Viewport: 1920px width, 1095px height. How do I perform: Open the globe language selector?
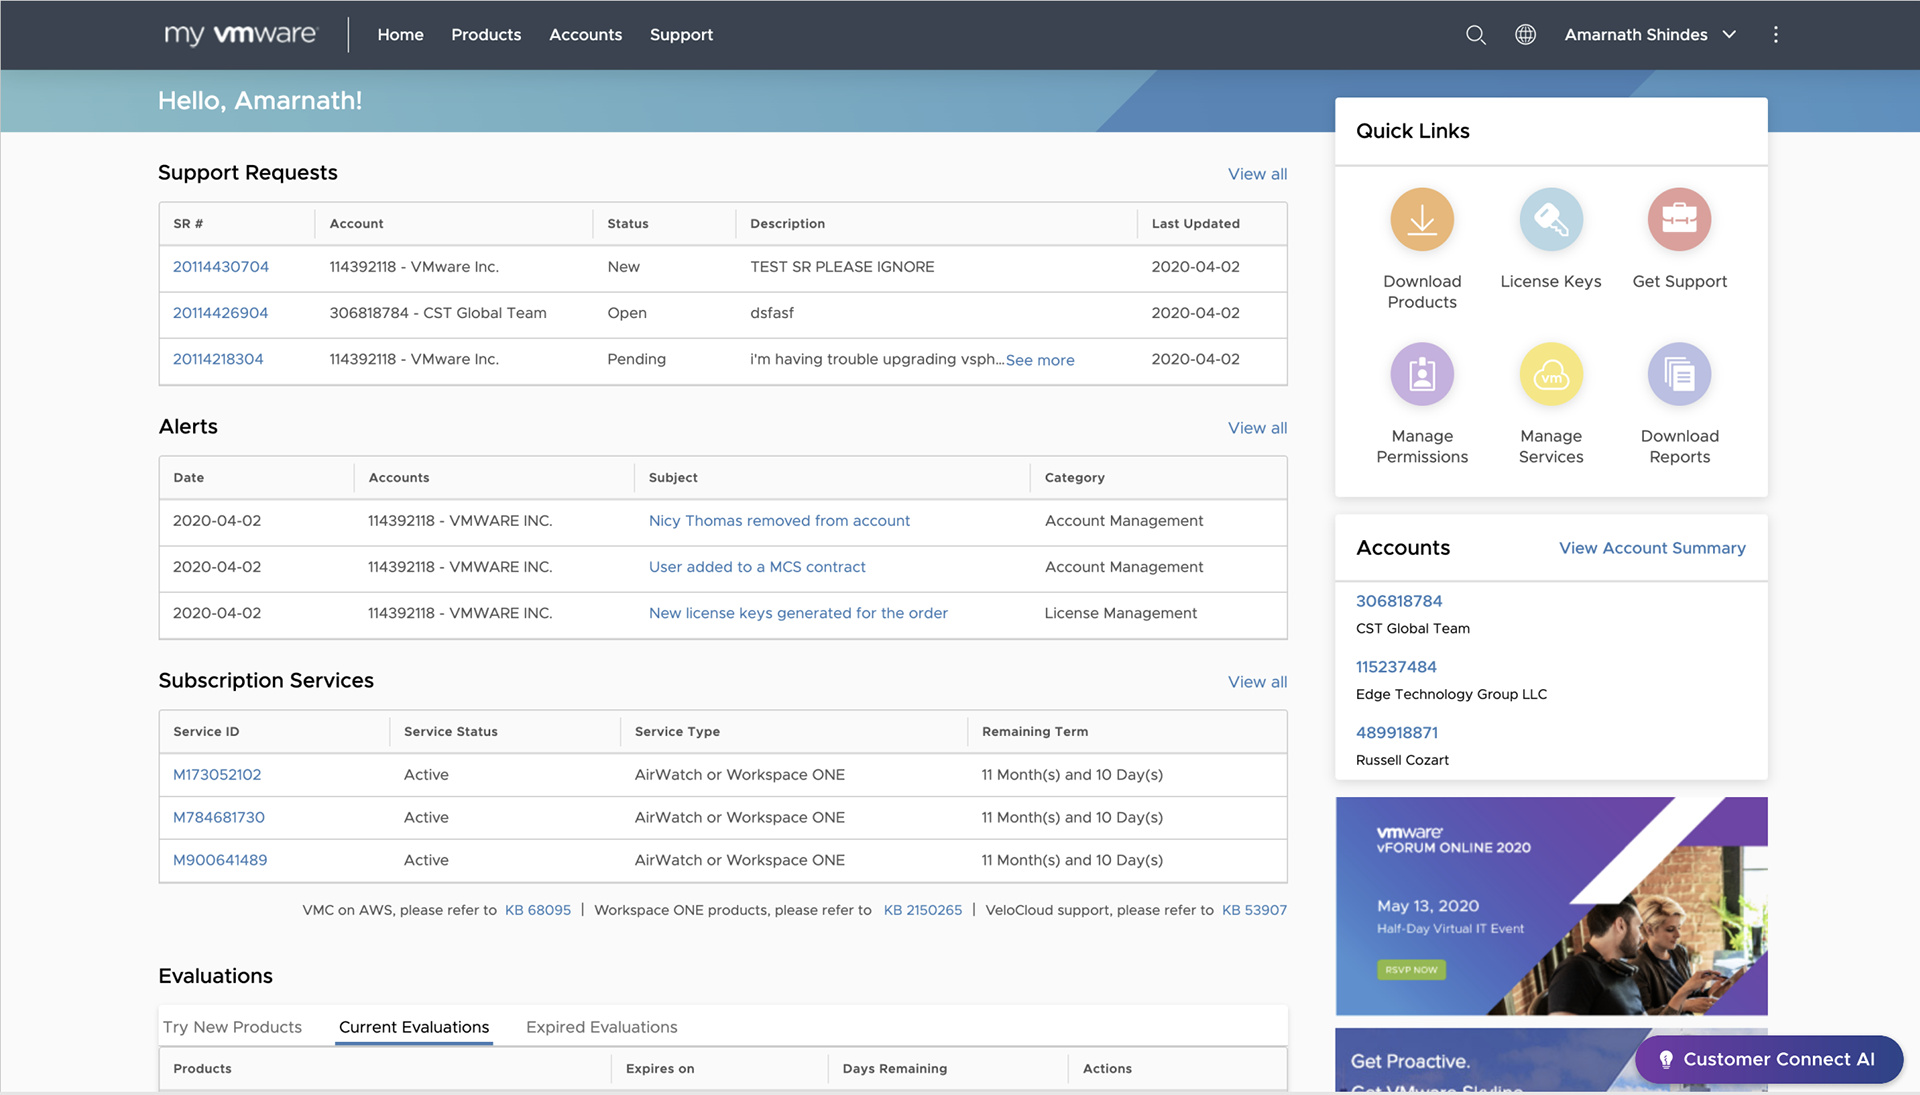[x=1525, y=35]
